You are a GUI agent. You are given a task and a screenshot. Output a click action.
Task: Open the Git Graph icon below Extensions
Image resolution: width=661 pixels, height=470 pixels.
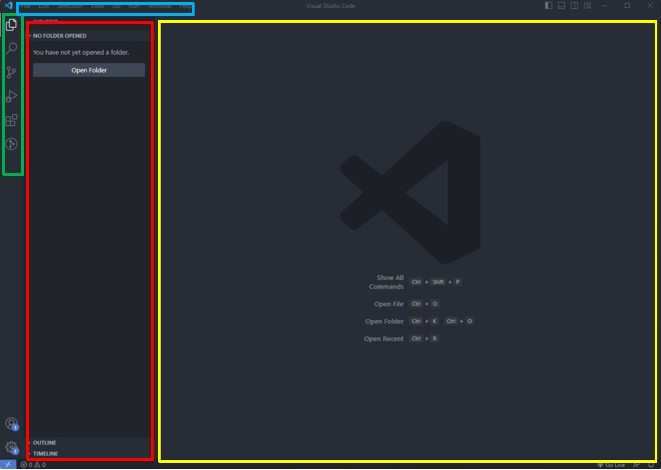click(x=11, y=144)
